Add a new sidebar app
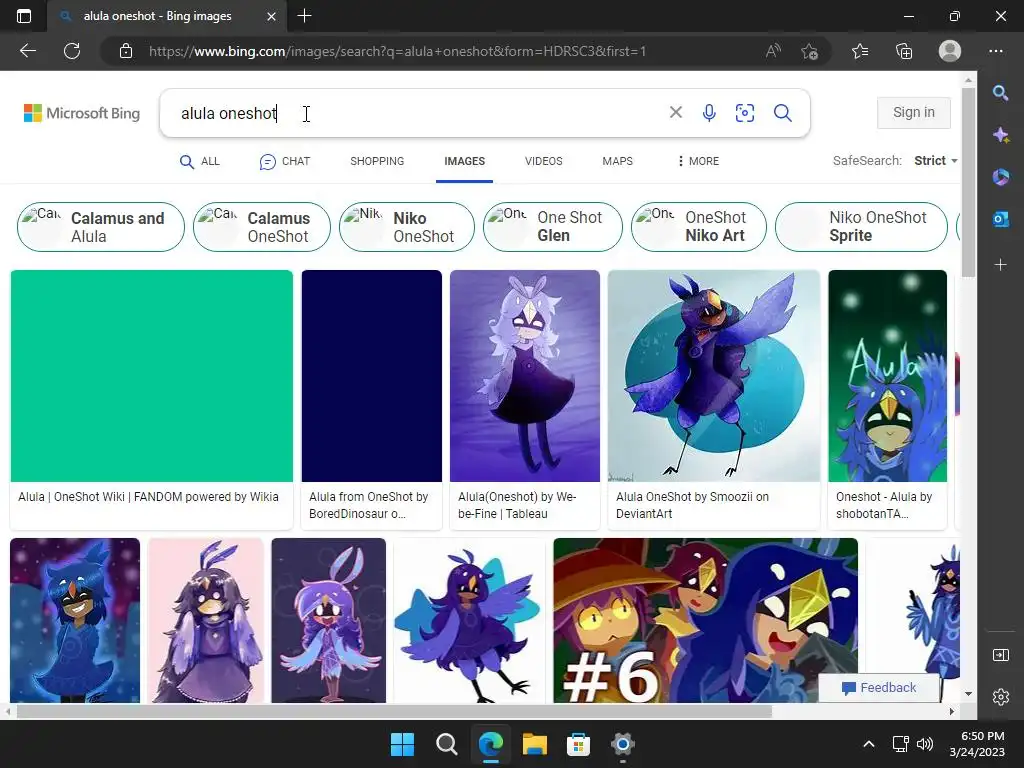 [1000, 264]
